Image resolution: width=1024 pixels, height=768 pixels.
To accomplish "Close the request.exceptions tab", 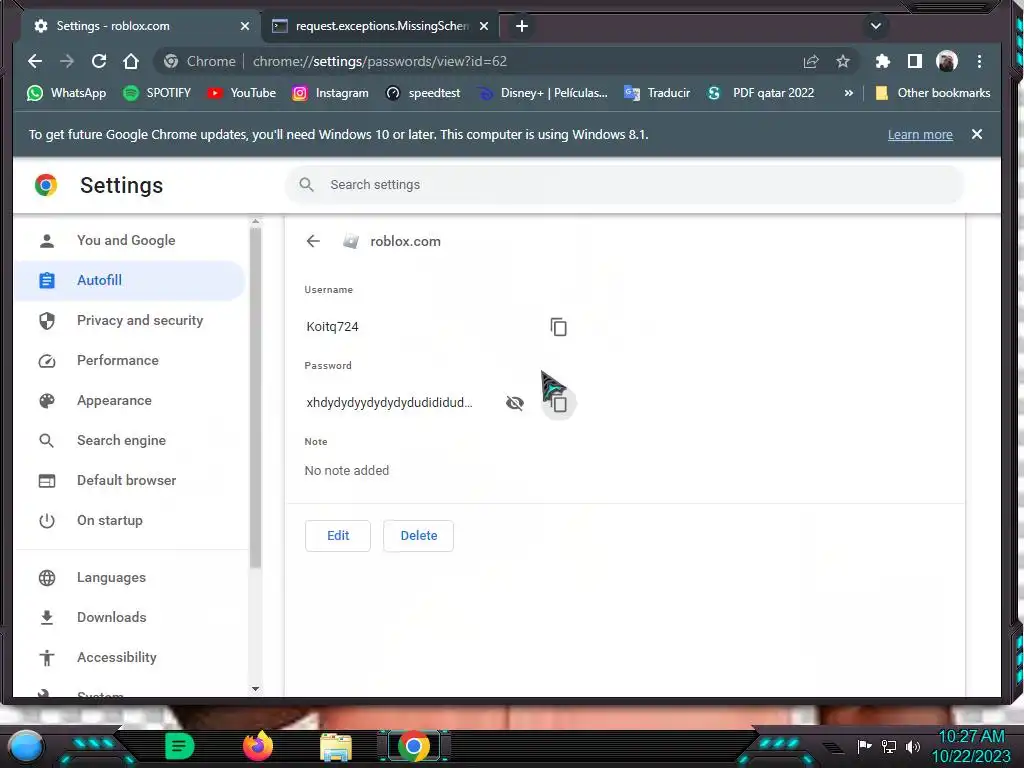I will pyautogui.click(x=484, y=26).
